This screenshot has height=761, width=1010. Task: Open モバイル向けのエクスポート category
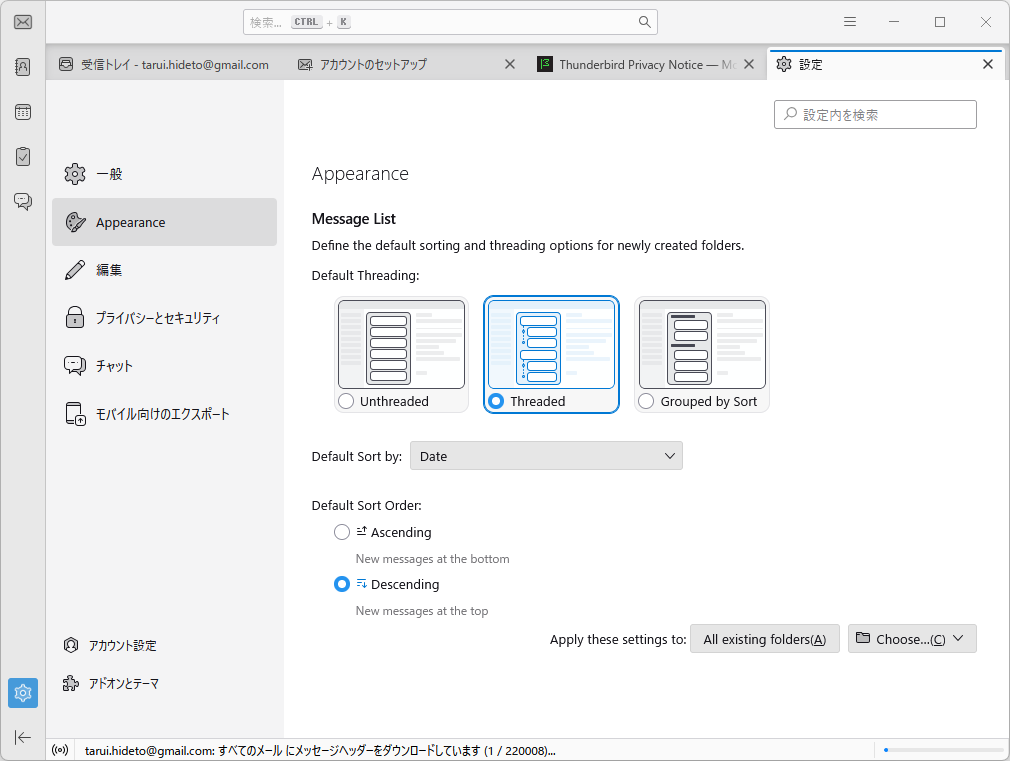point(164,414)
